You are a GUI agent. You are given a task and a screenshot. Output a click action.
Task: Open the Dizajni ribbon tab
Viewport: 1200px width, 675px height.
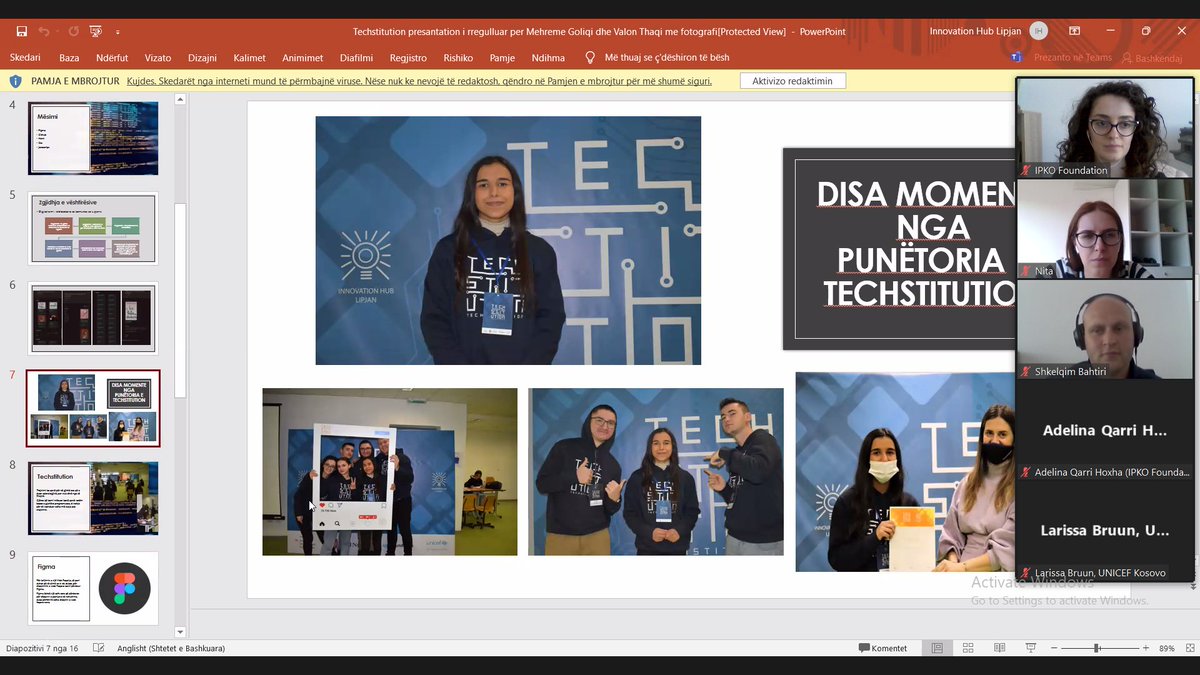pos(202,58)
